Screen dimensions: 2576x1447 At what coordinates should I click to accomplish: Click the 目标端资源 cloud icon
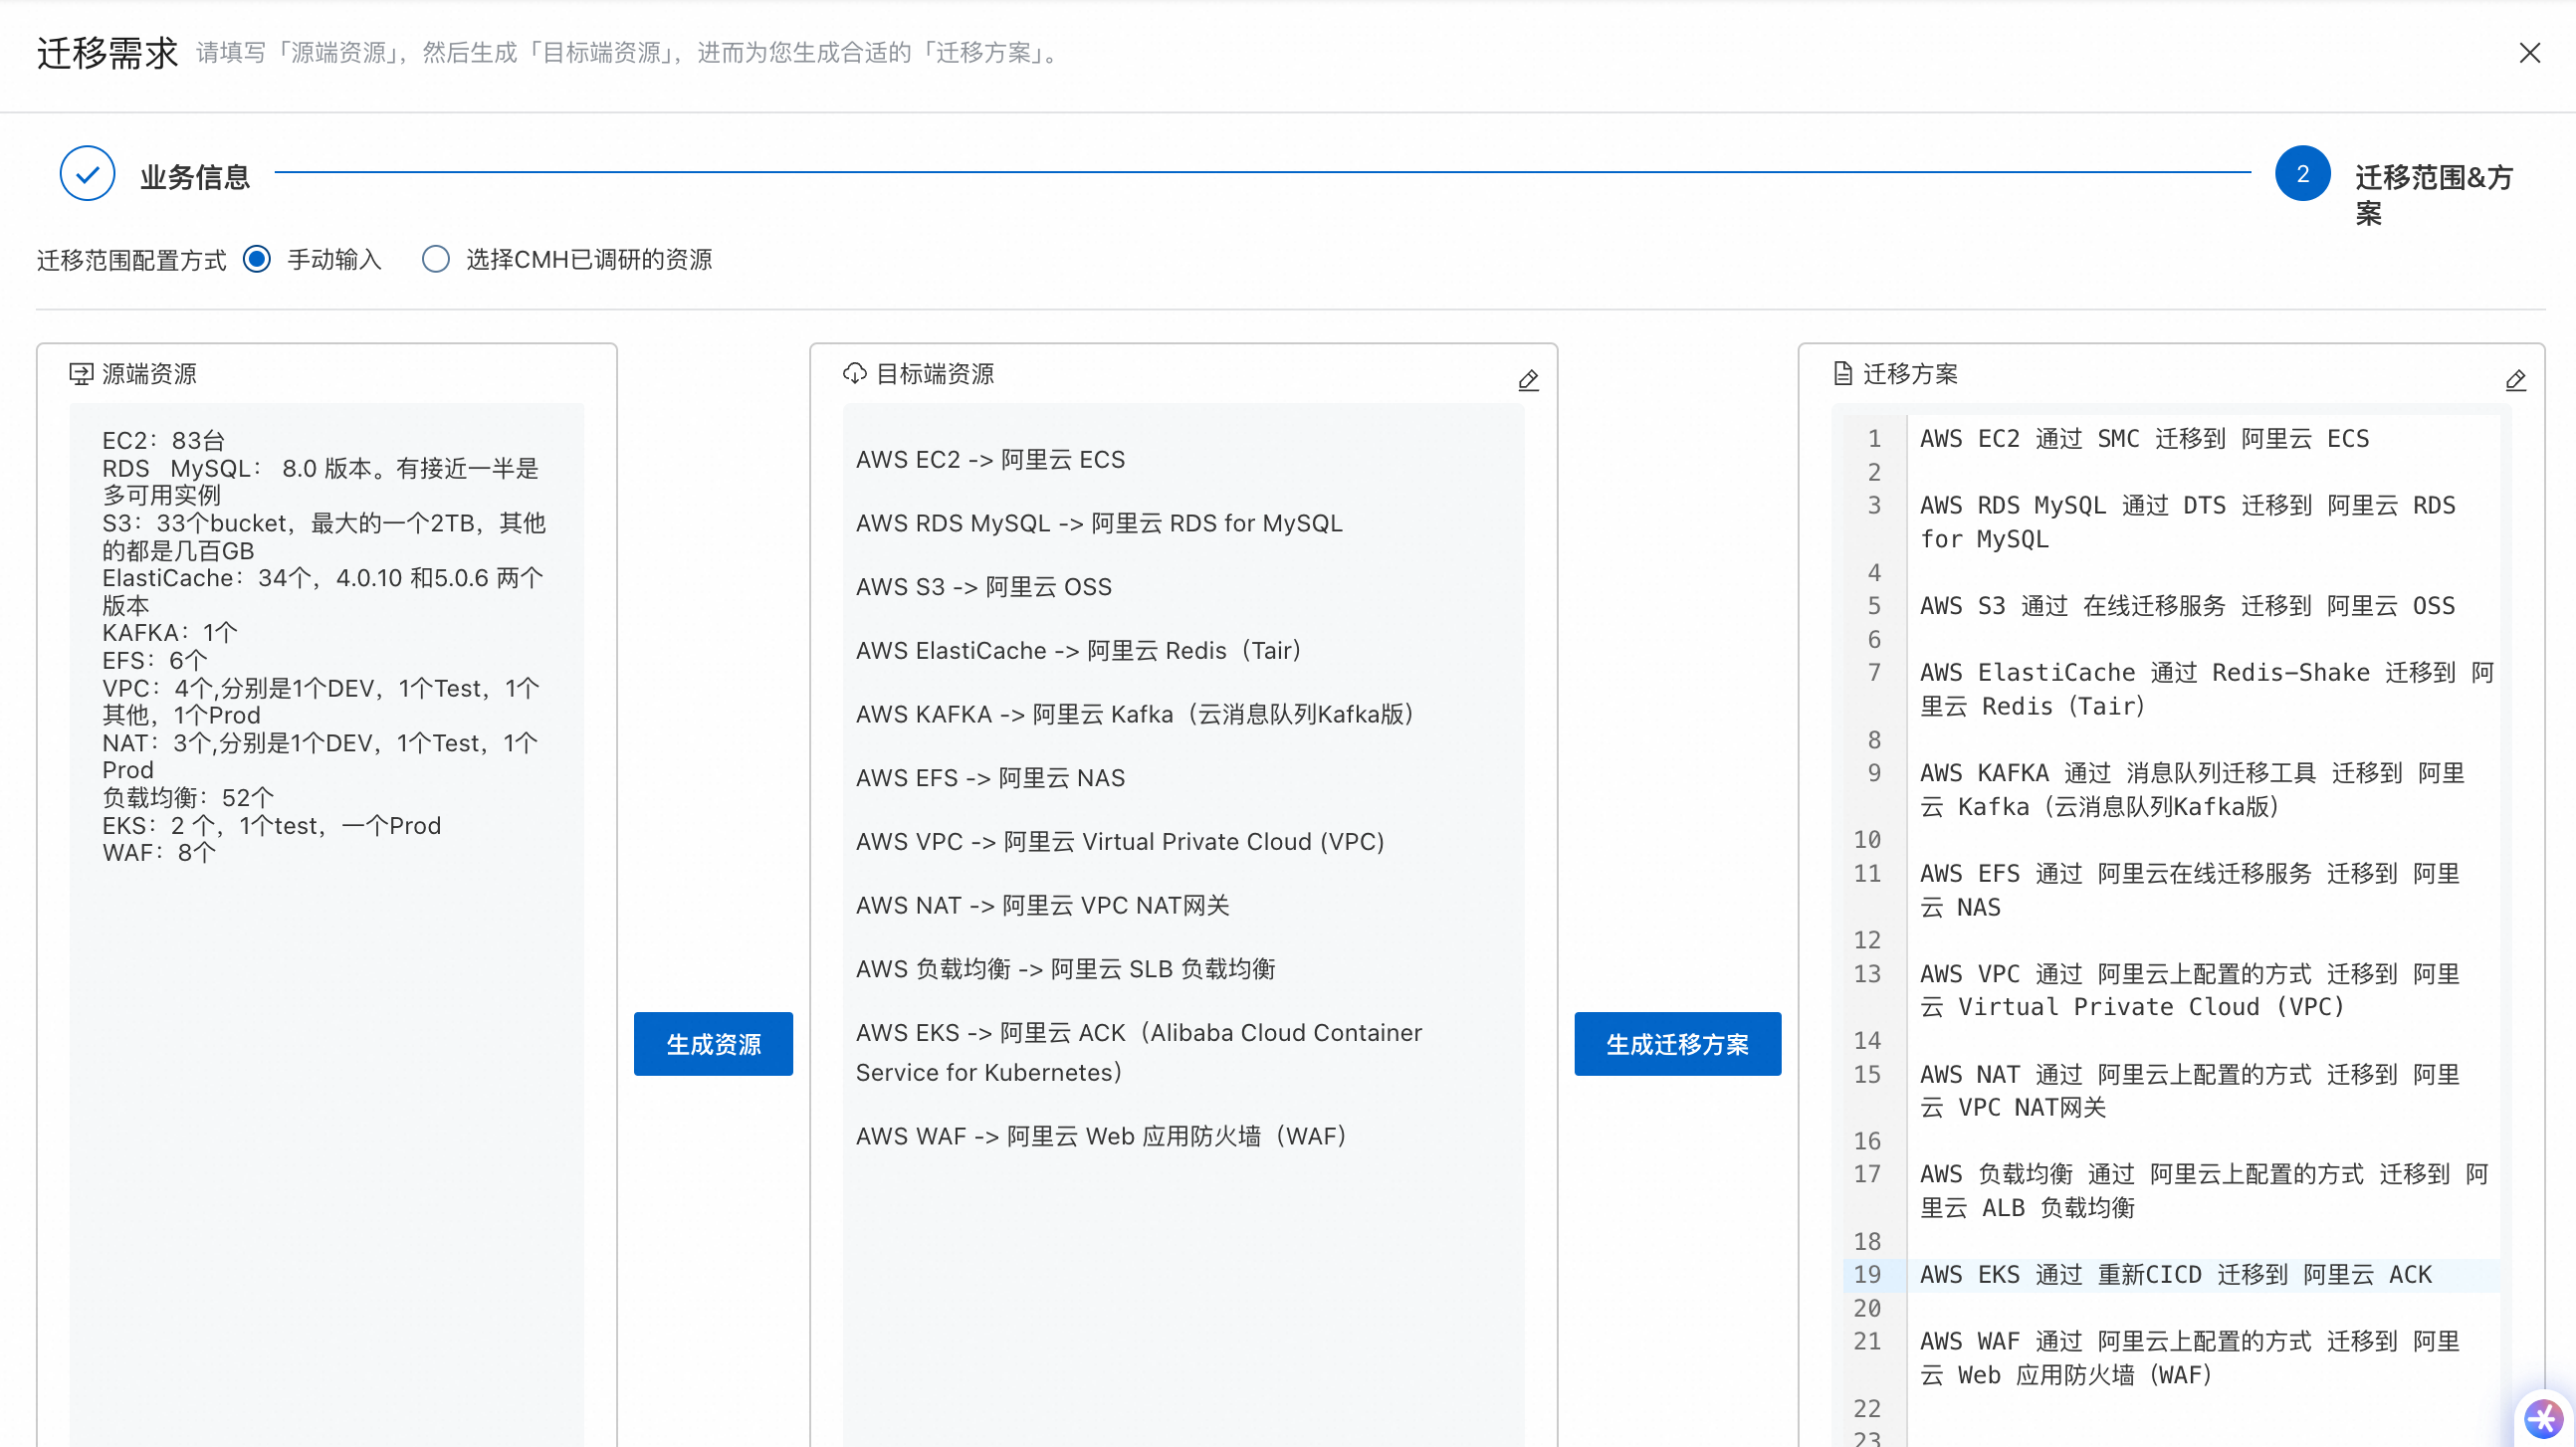click(x=854, y=374)
